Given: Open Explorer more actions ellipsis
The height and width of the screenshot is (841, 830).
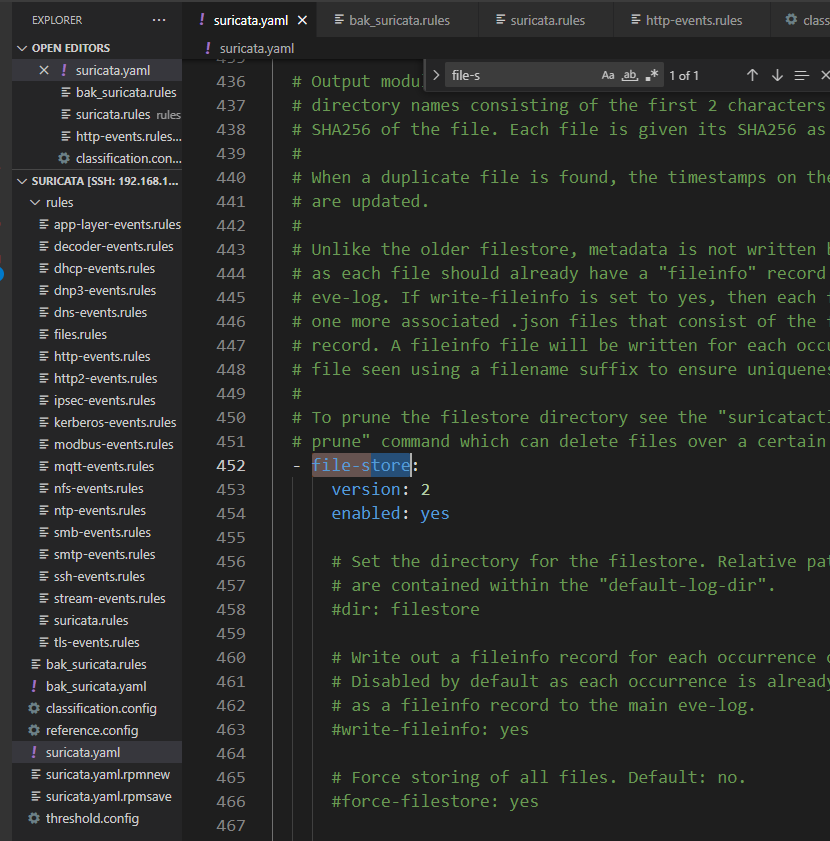Looking at the screenshot, I should click(159, 20).
